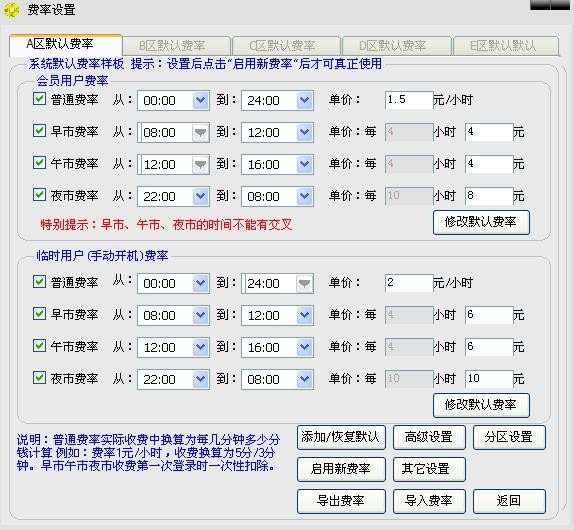The width and height of the screenshot is (574, 530).
Task: Toggle temporary user 午市费率 checkbox
Action: pyautogui.click(x=39, y=346)
